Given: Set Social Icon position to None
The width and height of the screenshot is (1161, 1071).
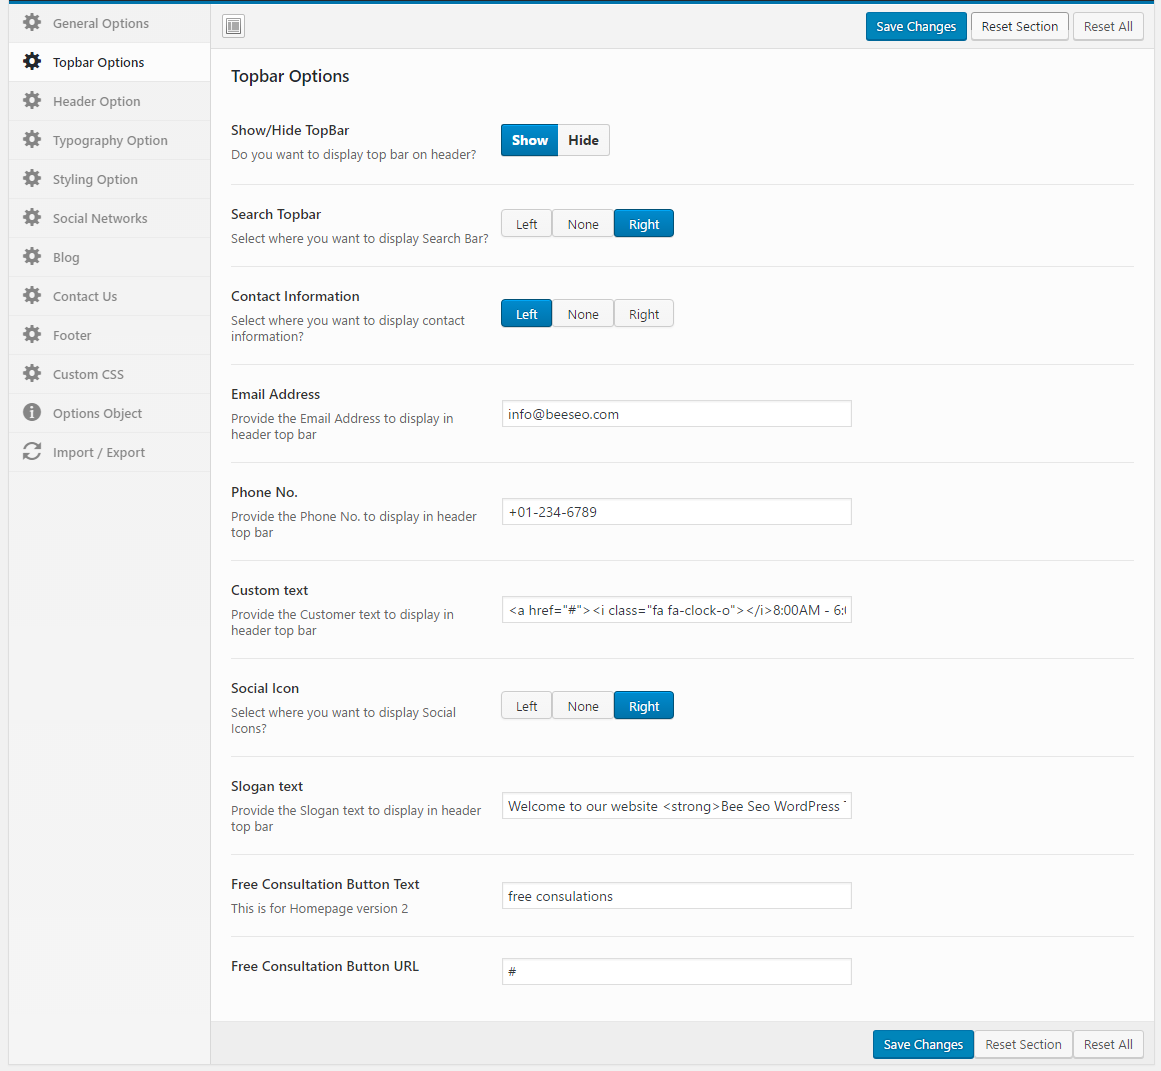Looking at the screenshot, I should (583, 706).
